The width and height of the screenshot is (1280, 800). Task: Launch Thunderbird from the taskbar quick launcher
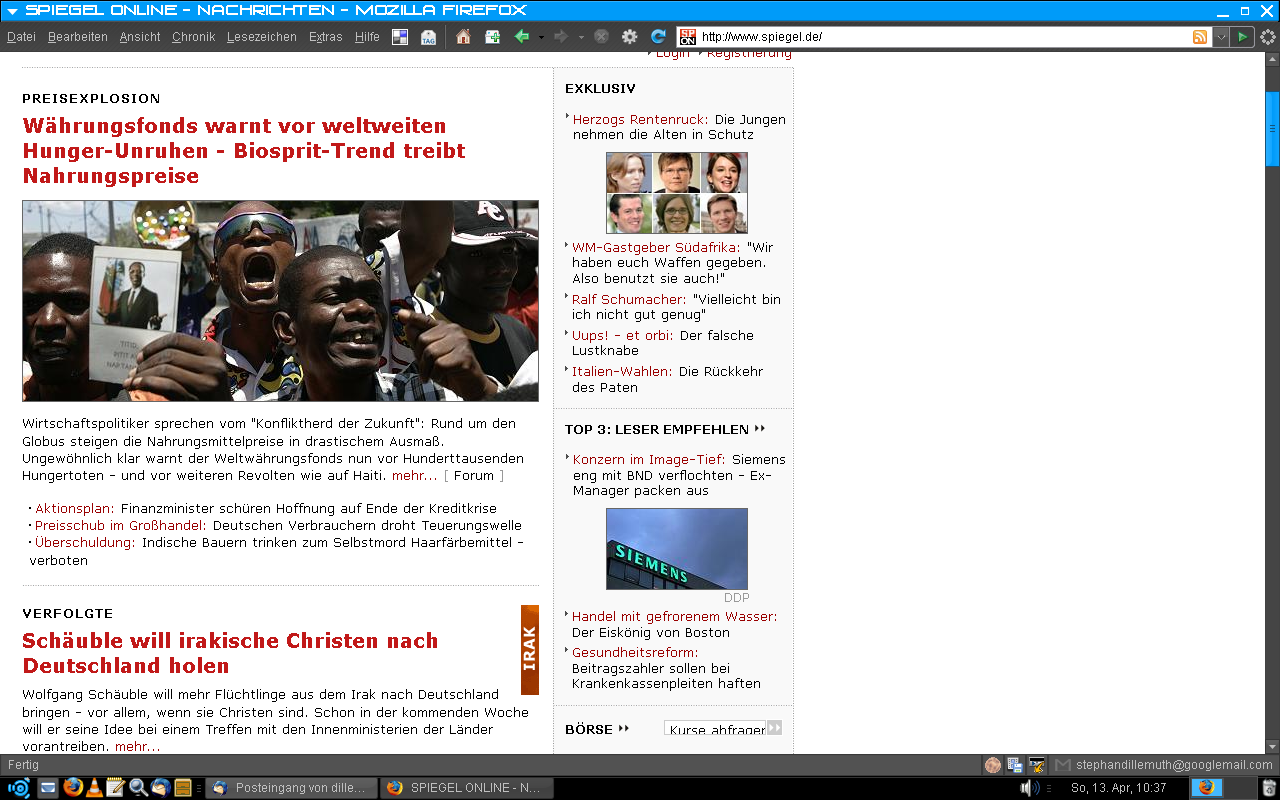[x=160, y=787]
